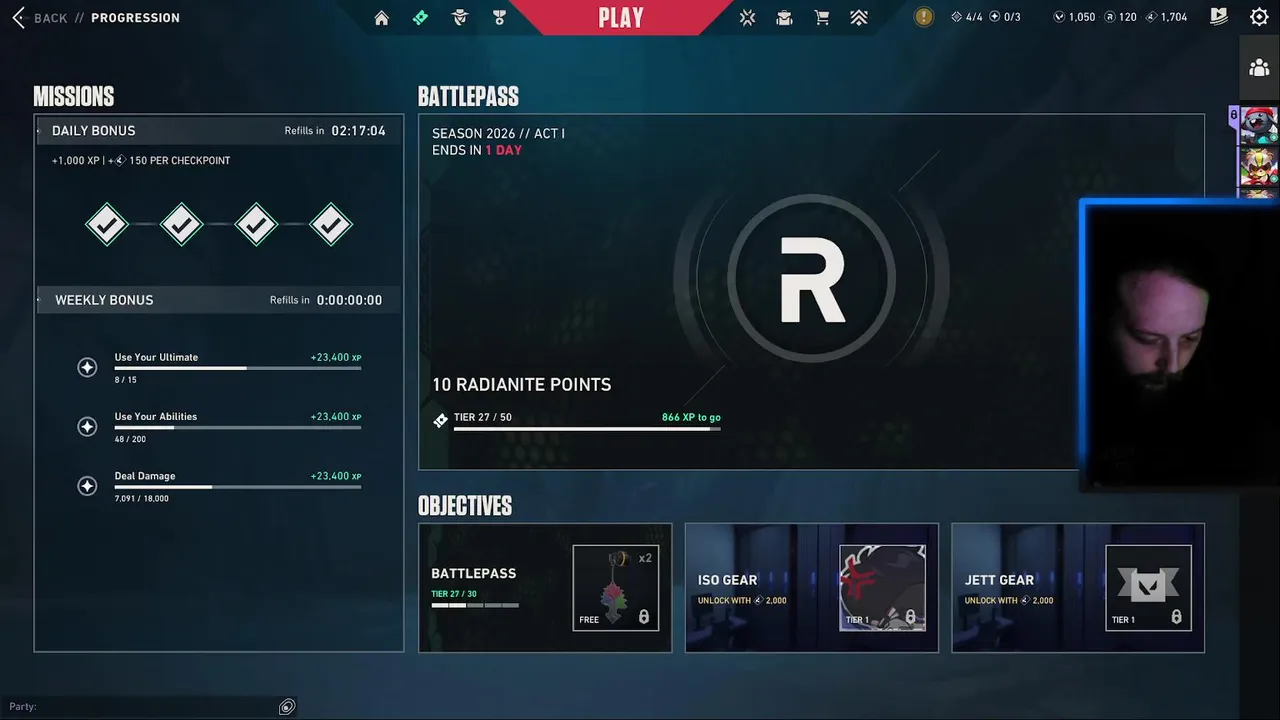Image resolution: width=1280 pixels, height=720 pixels.
Task: Click the 'ENDS IN 1 DAY' text
Action: point(477,150)
